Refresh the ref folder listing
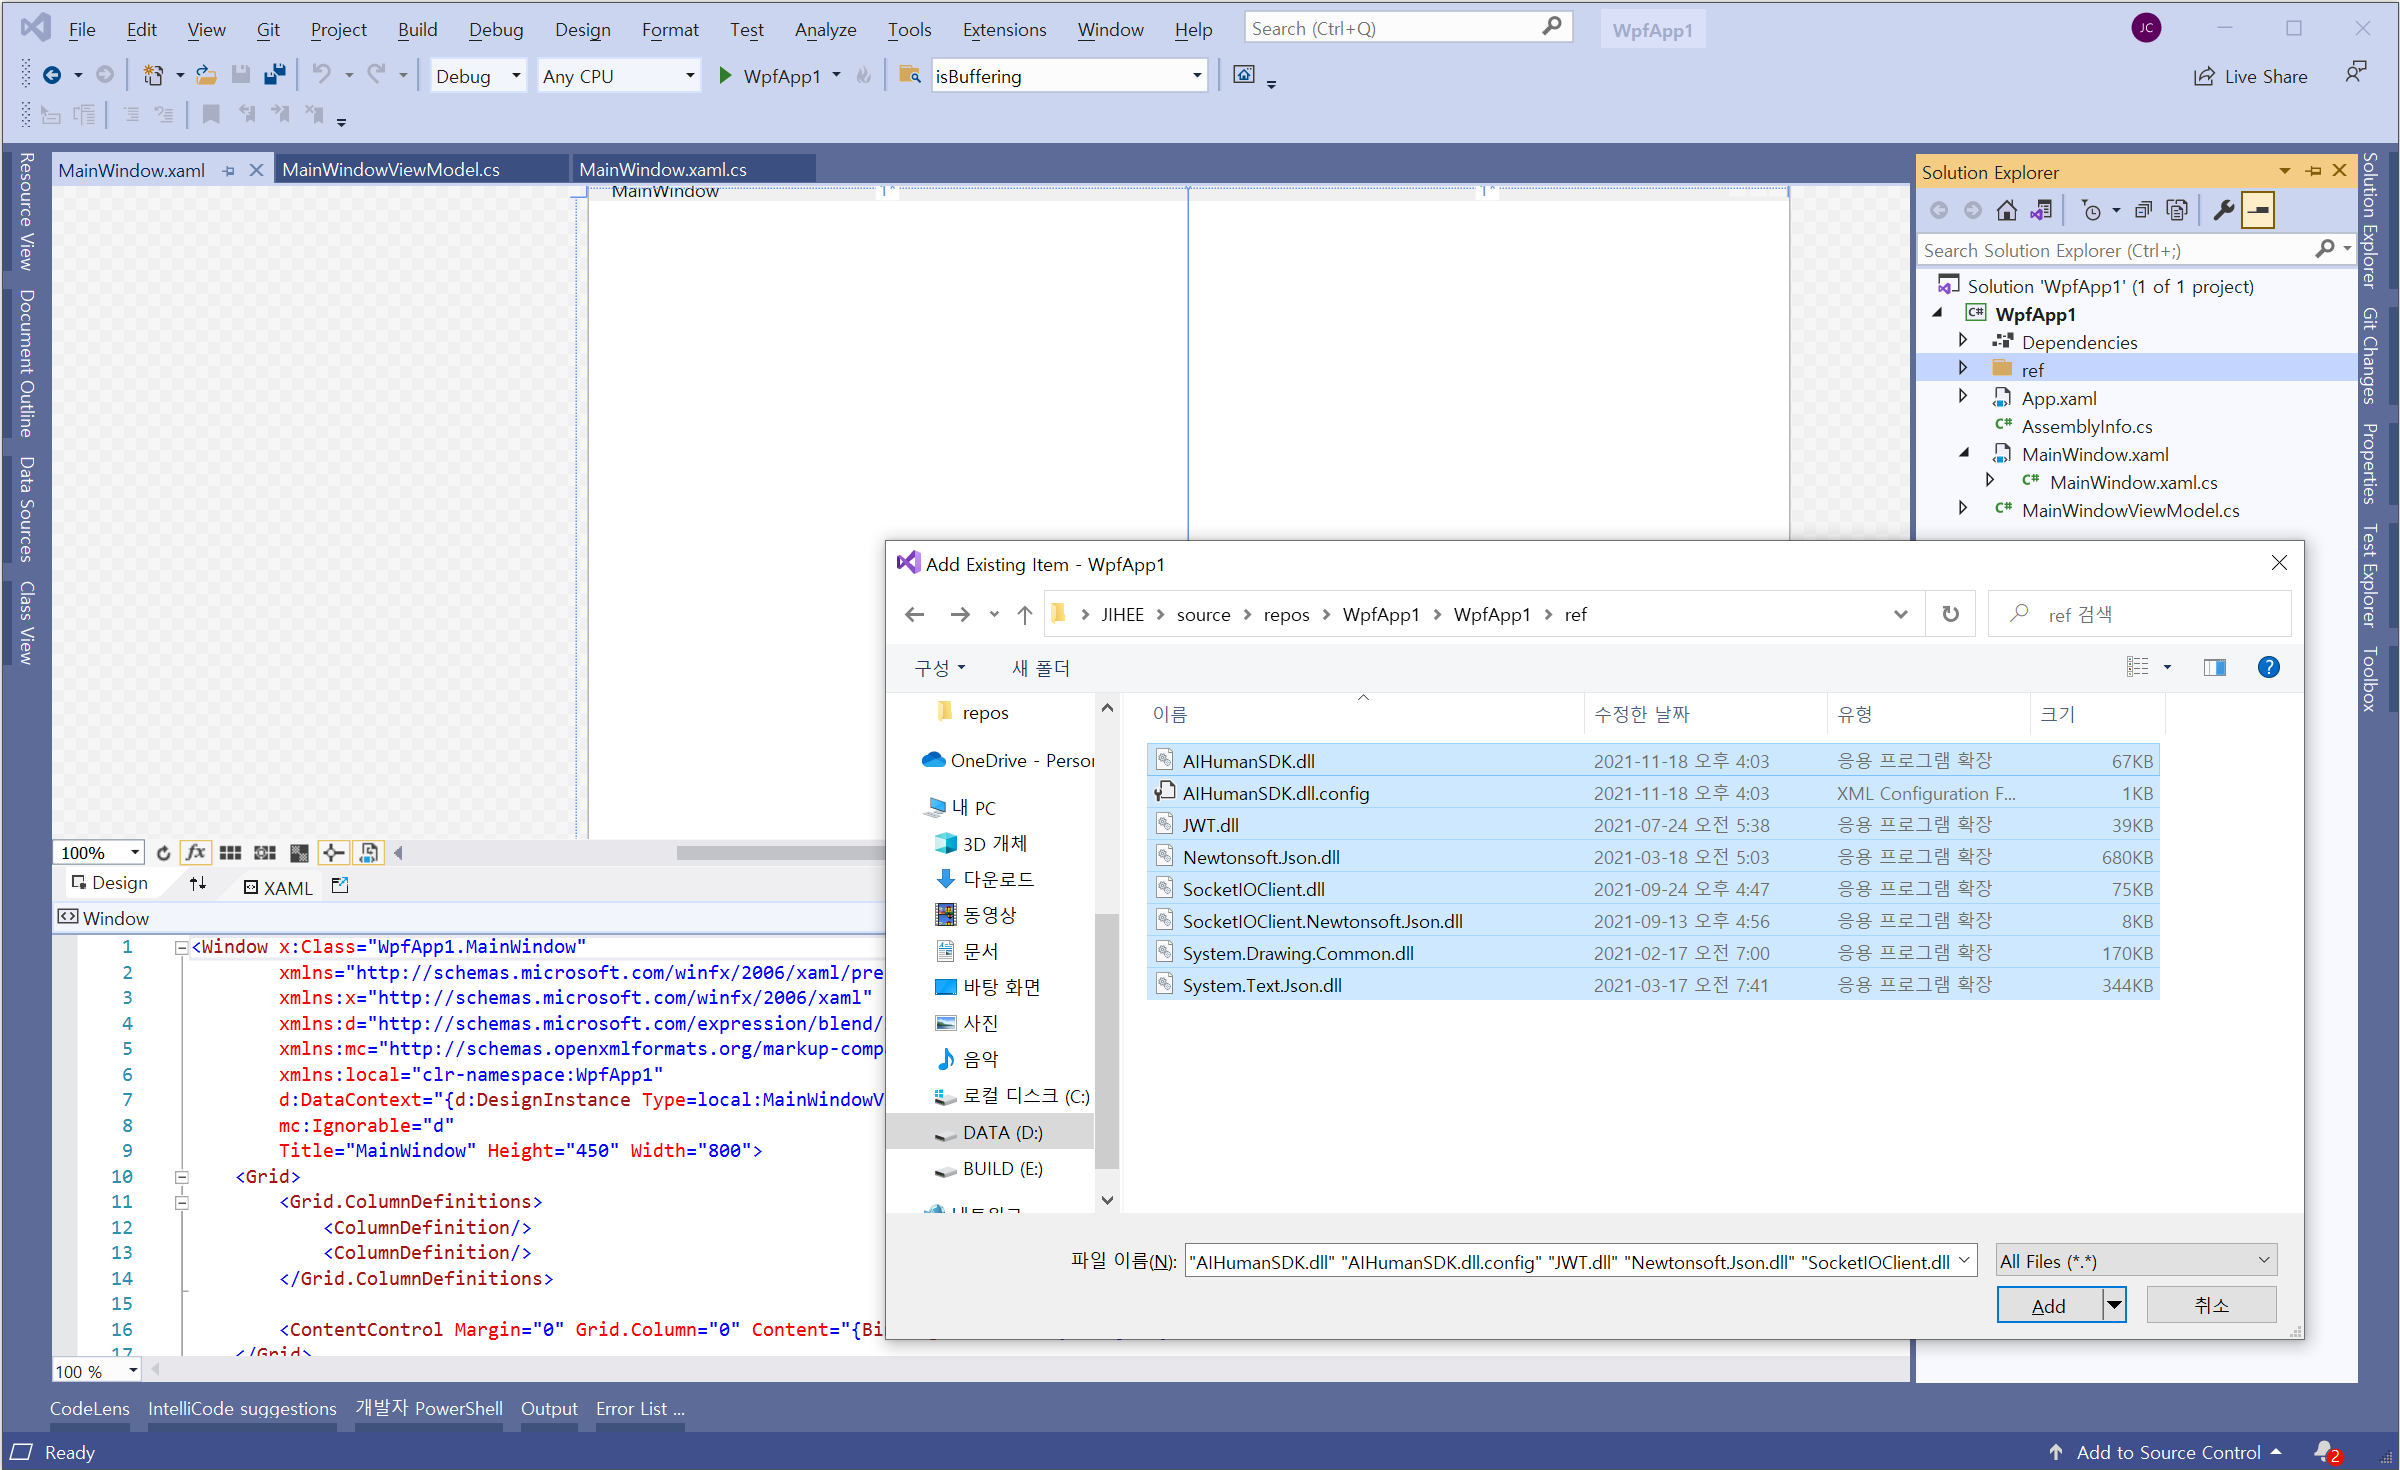 pos(1950,614)
